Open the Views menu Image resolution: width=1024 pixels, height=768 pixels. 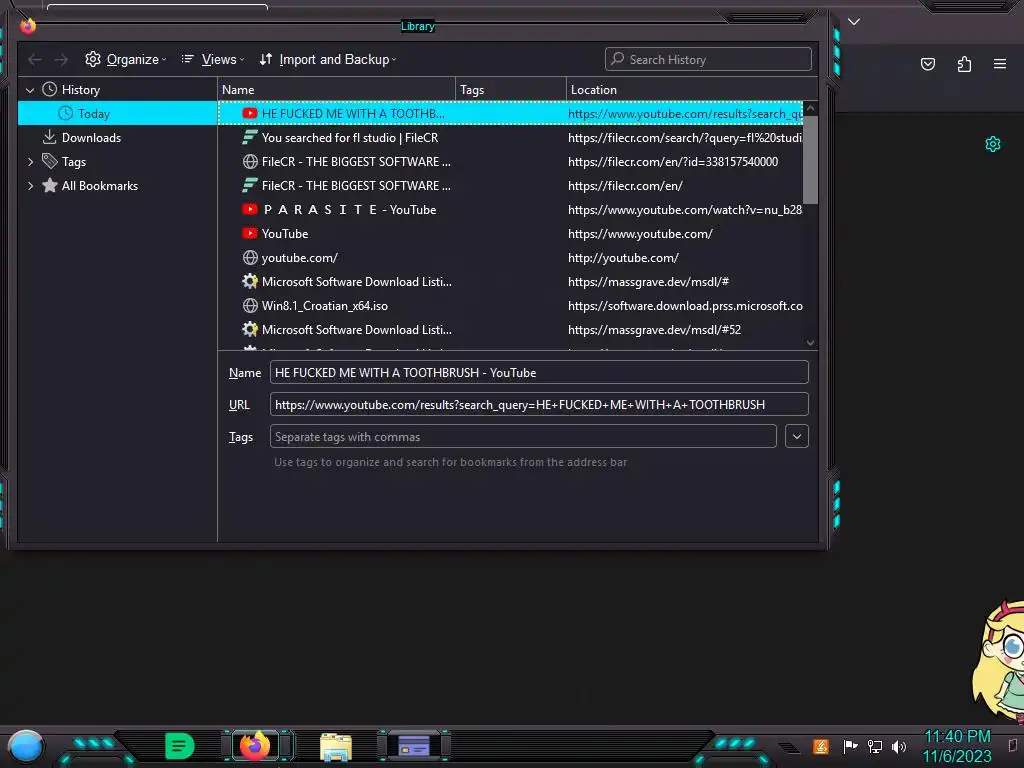[213, 59]
